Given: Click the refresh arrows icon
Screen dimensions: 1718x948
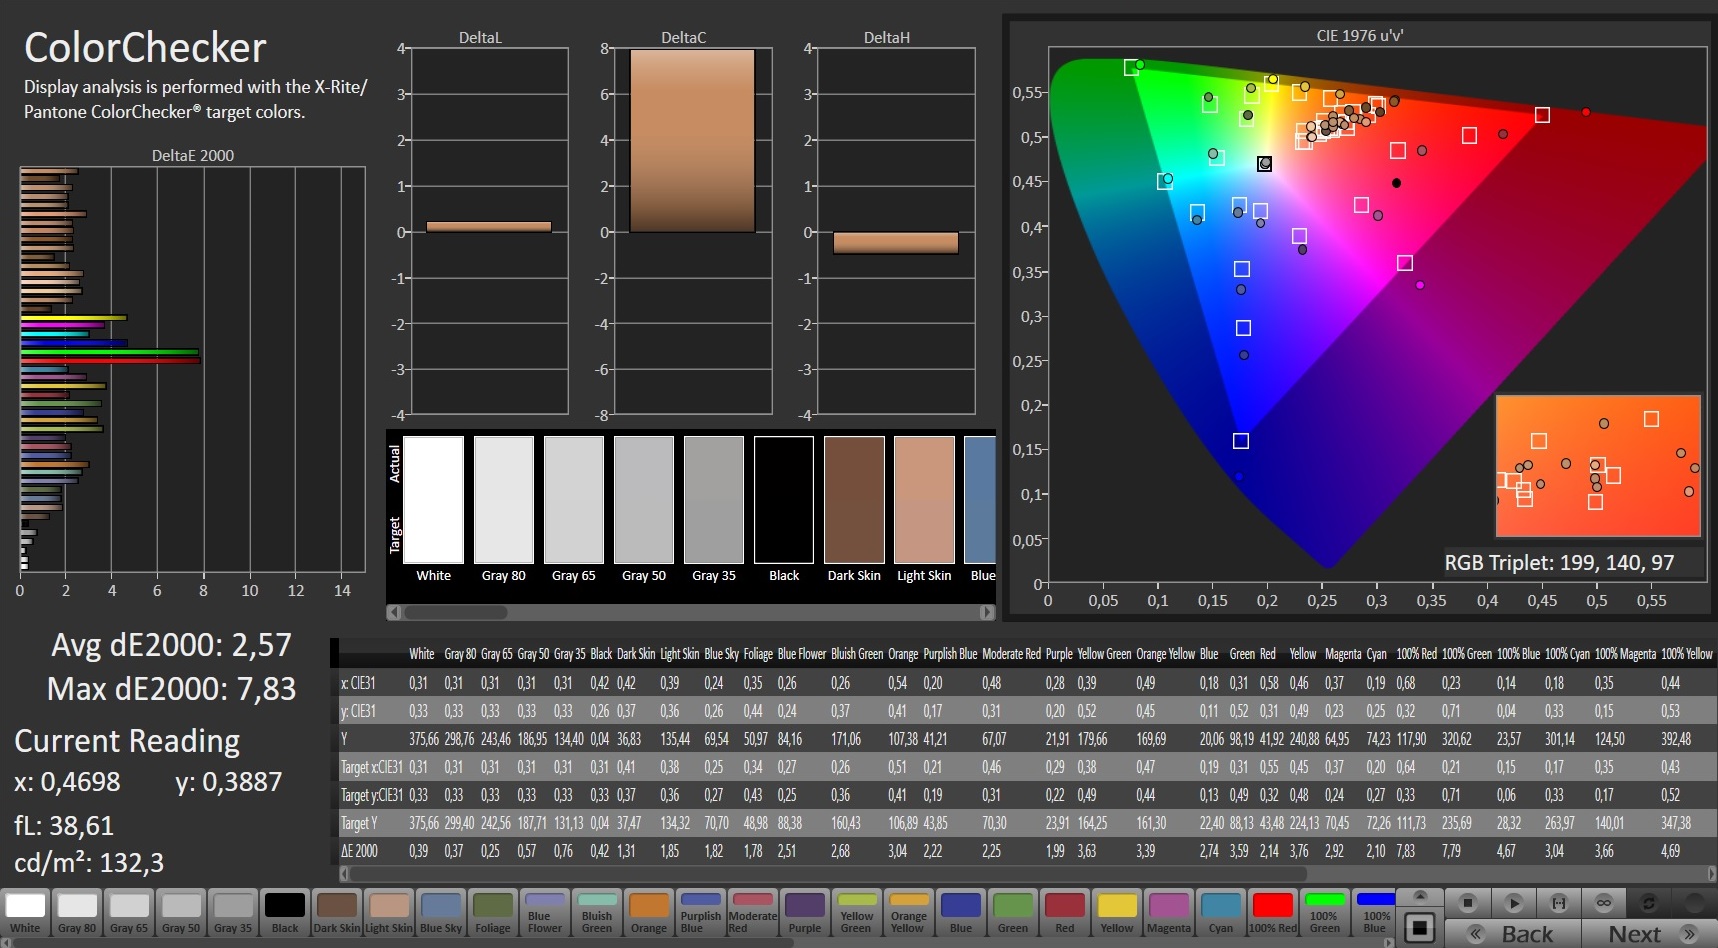Looking at the screenshot, I should 1648,903.
